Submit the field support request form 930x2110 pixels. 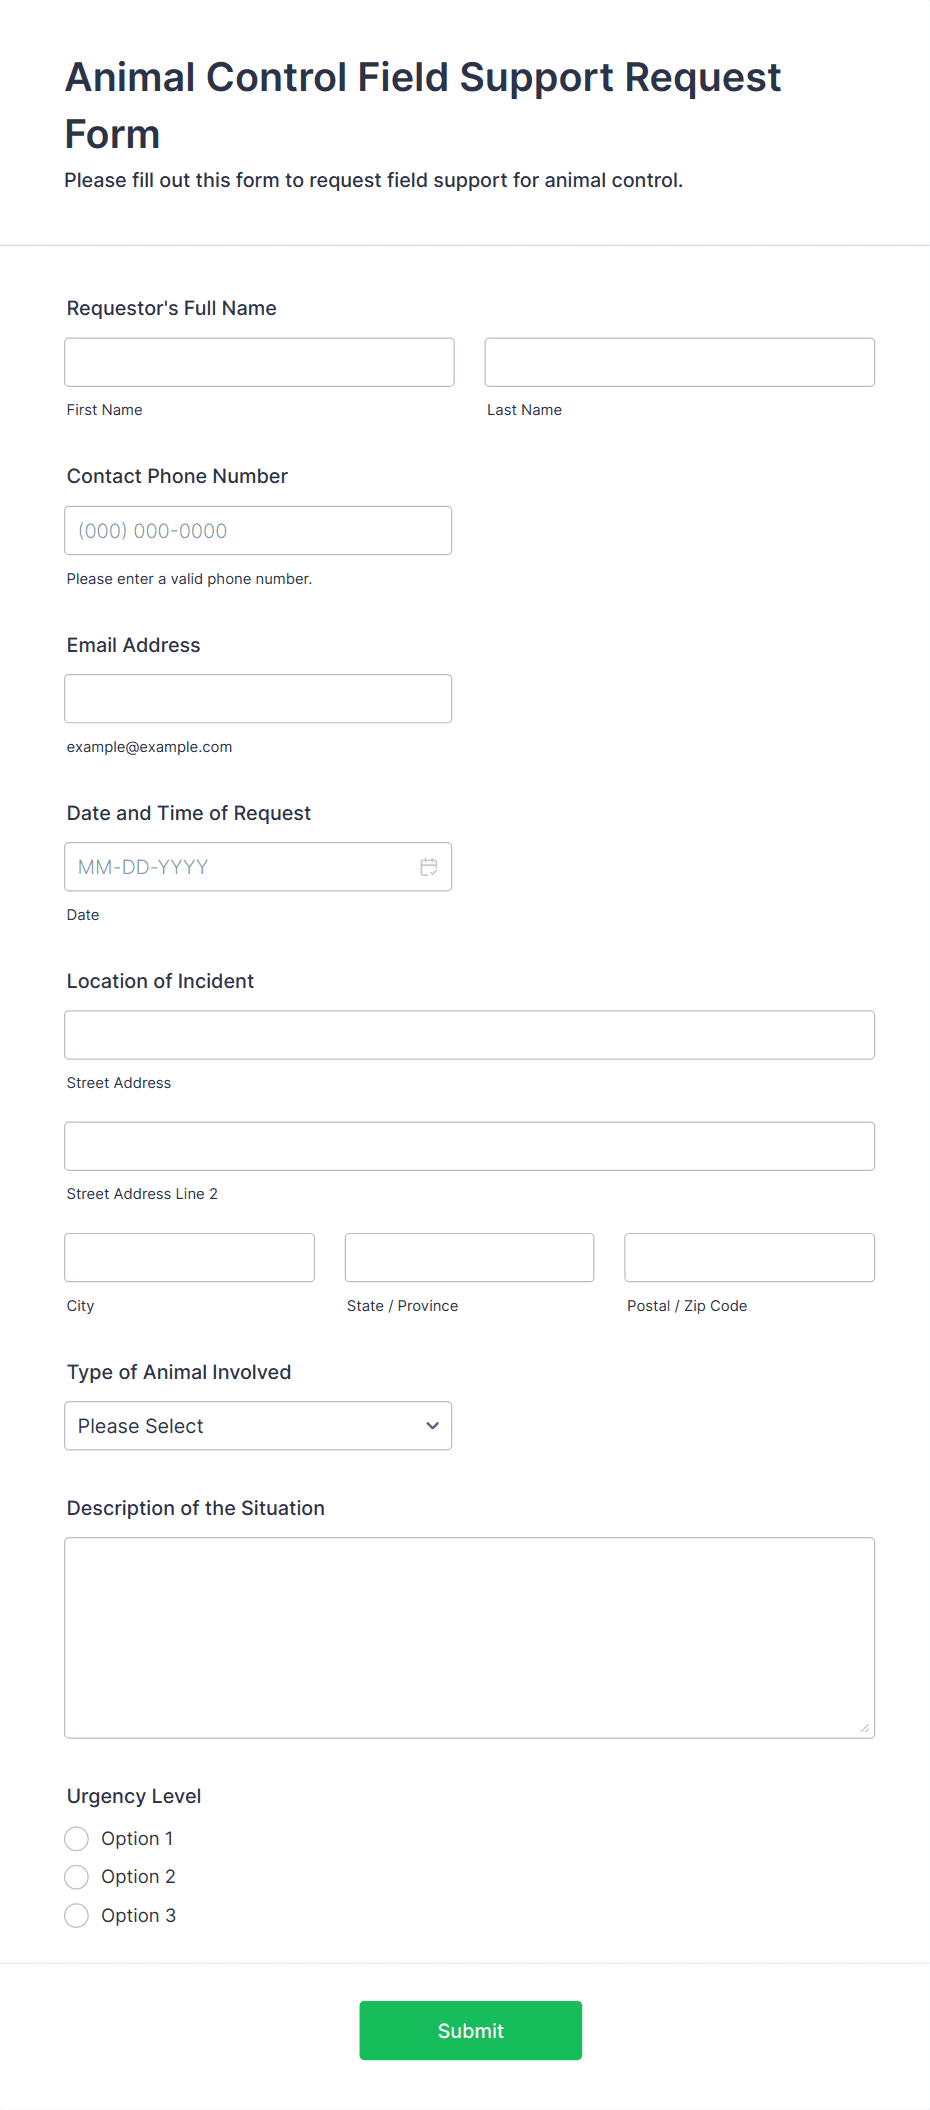(x=470, y=2030)
